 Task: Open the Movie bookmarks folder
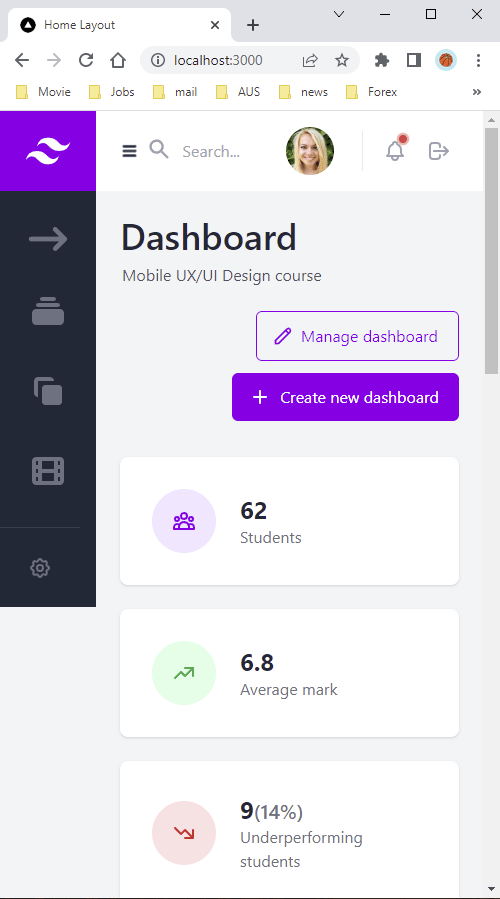(44, 92)
